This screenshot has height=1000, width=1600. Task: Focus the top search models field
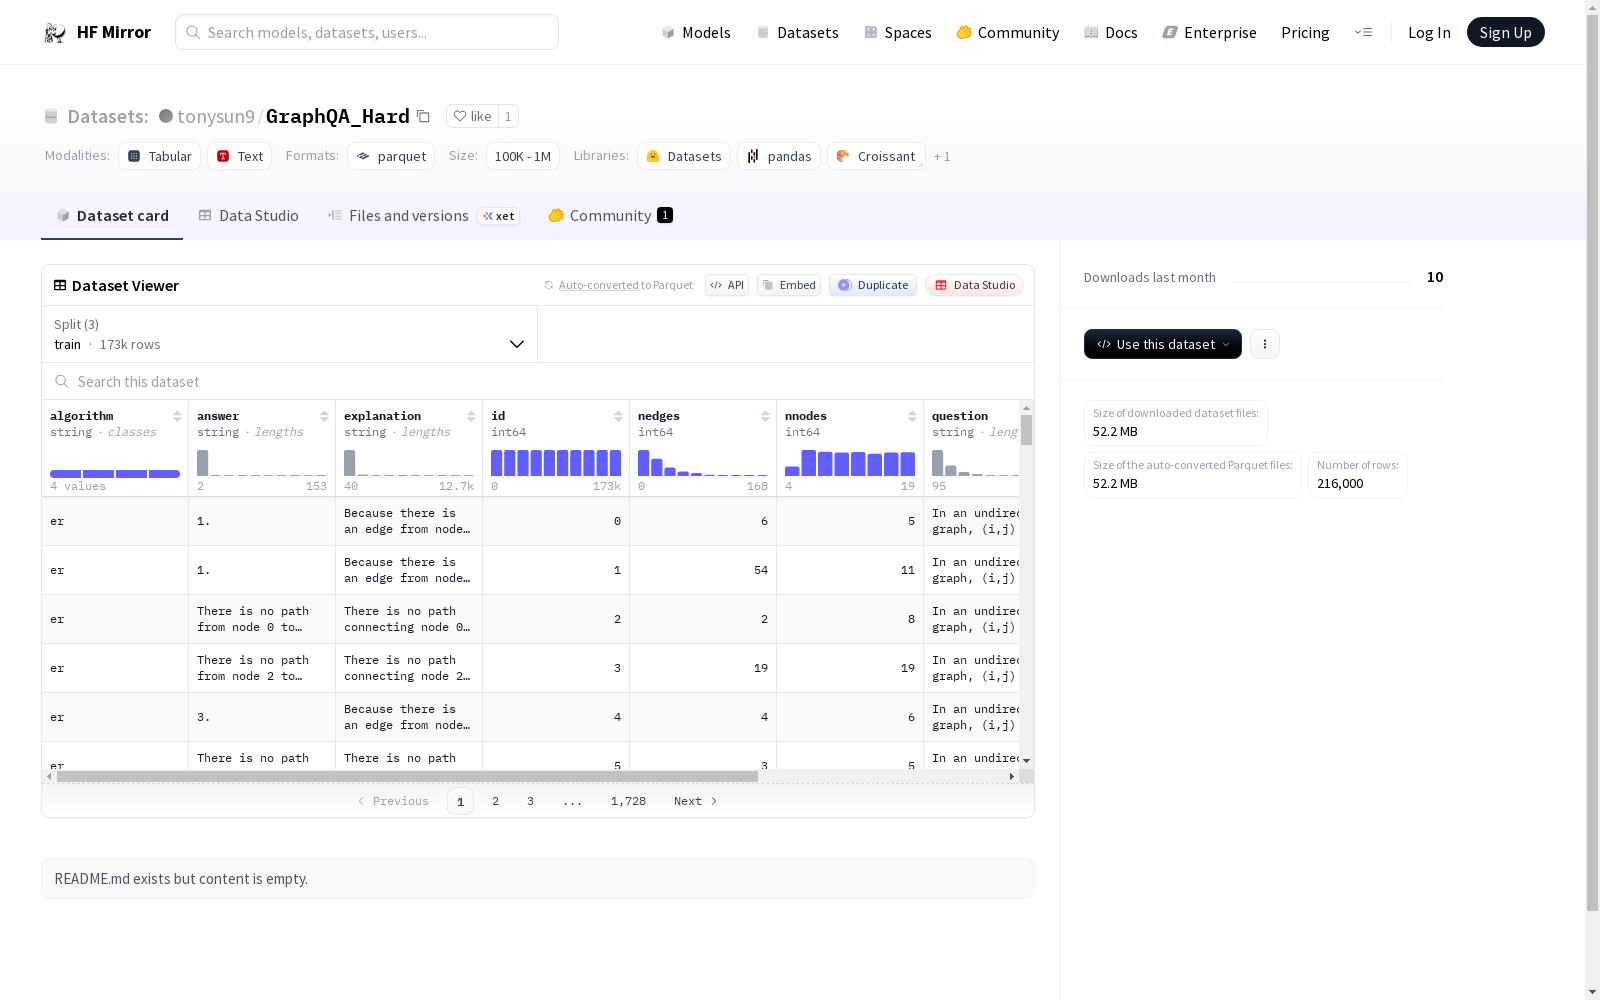(367, 32)
